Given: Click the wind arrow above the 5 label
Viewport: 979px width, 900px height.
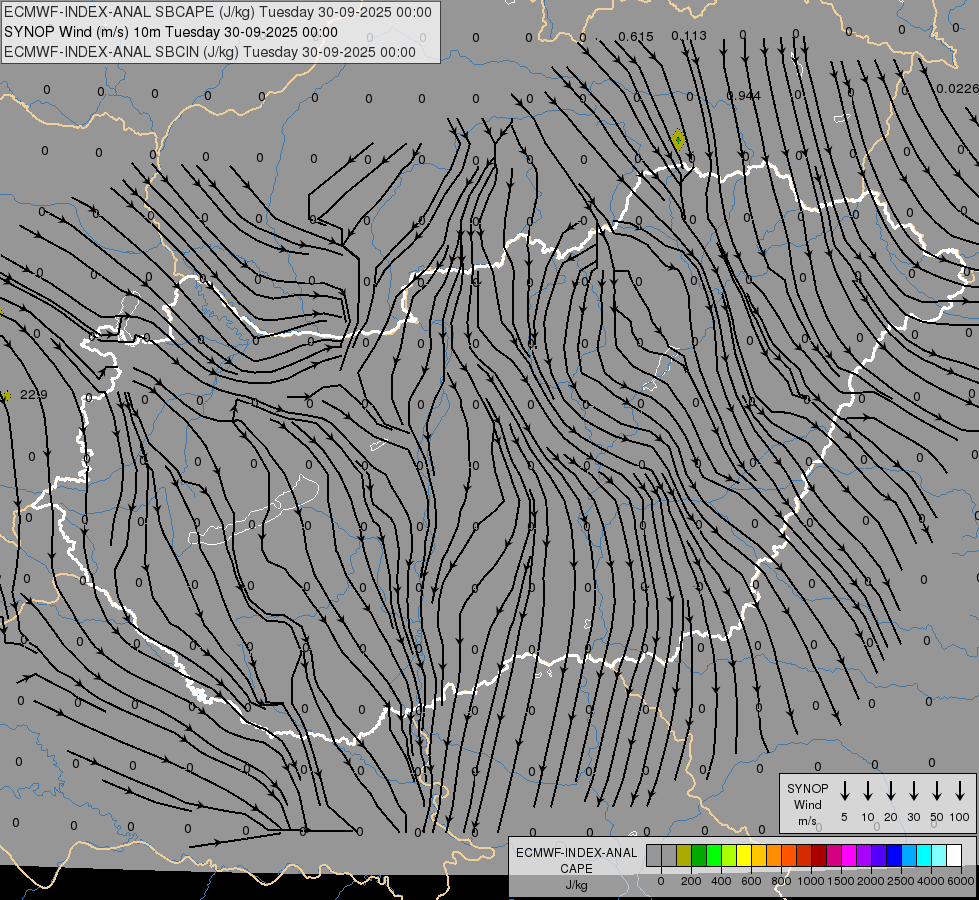Looking at the screenshot, I should (844, 791).
